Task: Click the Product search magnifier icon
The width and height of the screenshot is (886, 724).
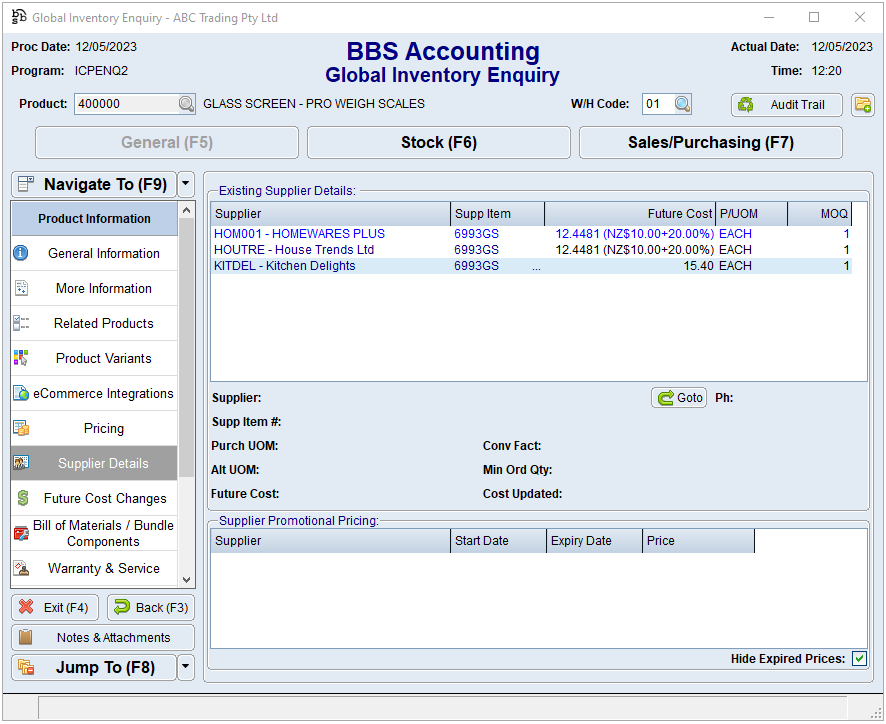Action: 186,104
